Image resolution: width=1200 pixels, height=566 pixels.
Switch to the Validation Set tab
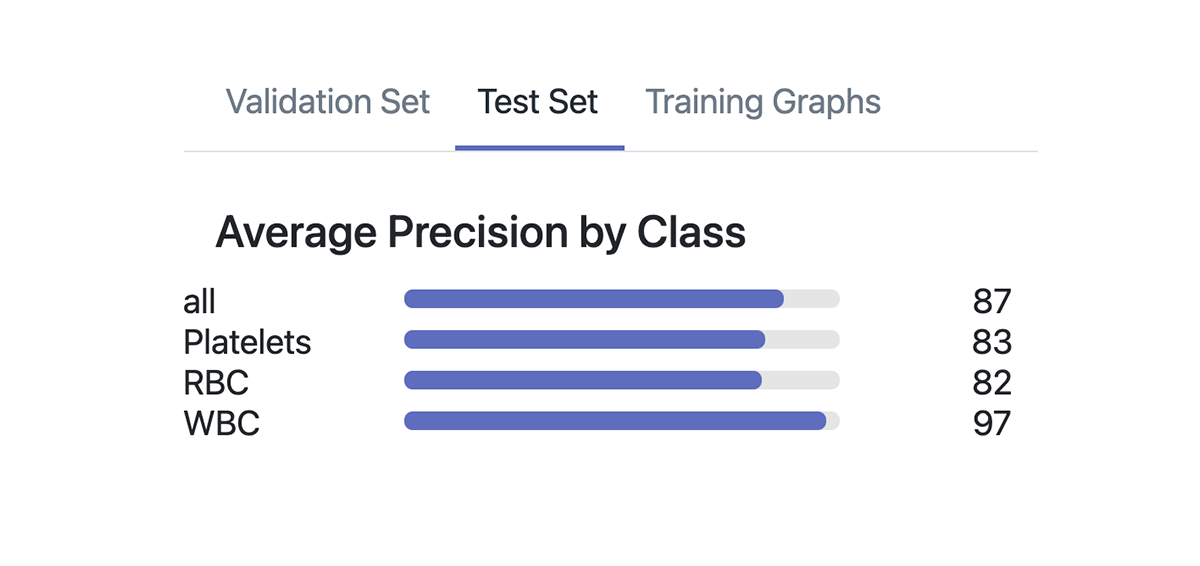click(x=327, y=102)
